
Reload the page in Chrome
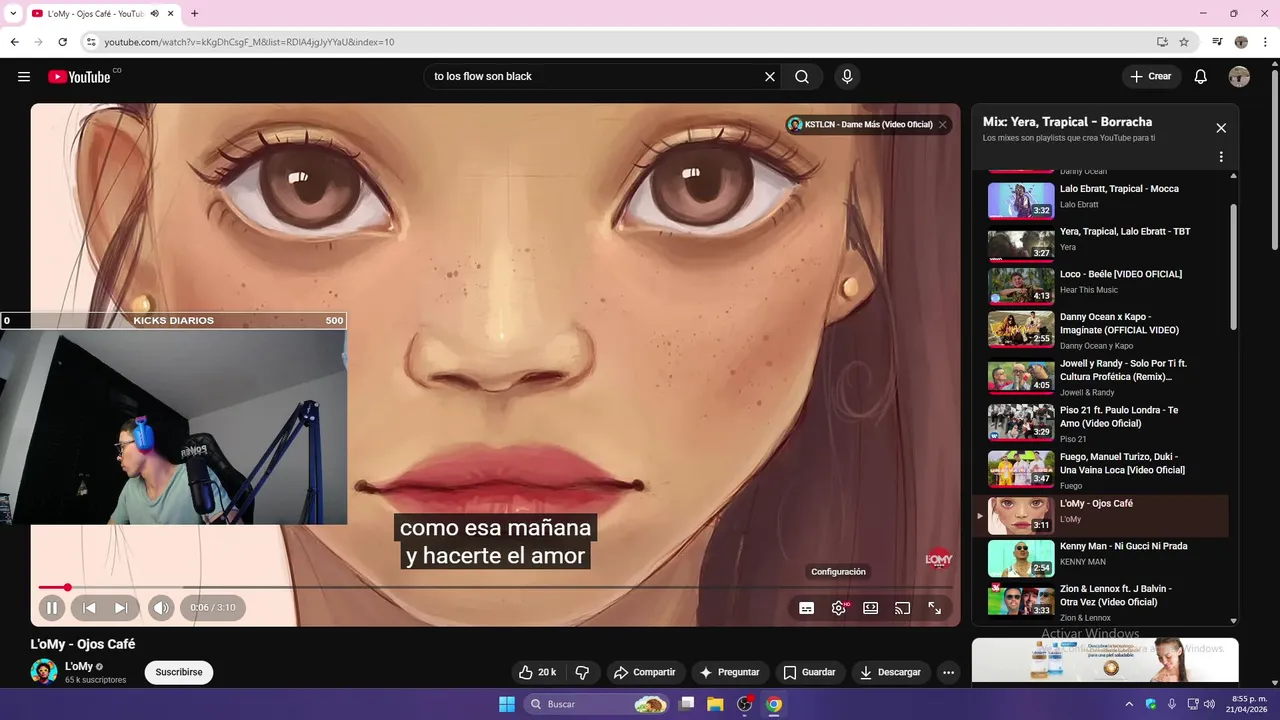coord(62,42)
